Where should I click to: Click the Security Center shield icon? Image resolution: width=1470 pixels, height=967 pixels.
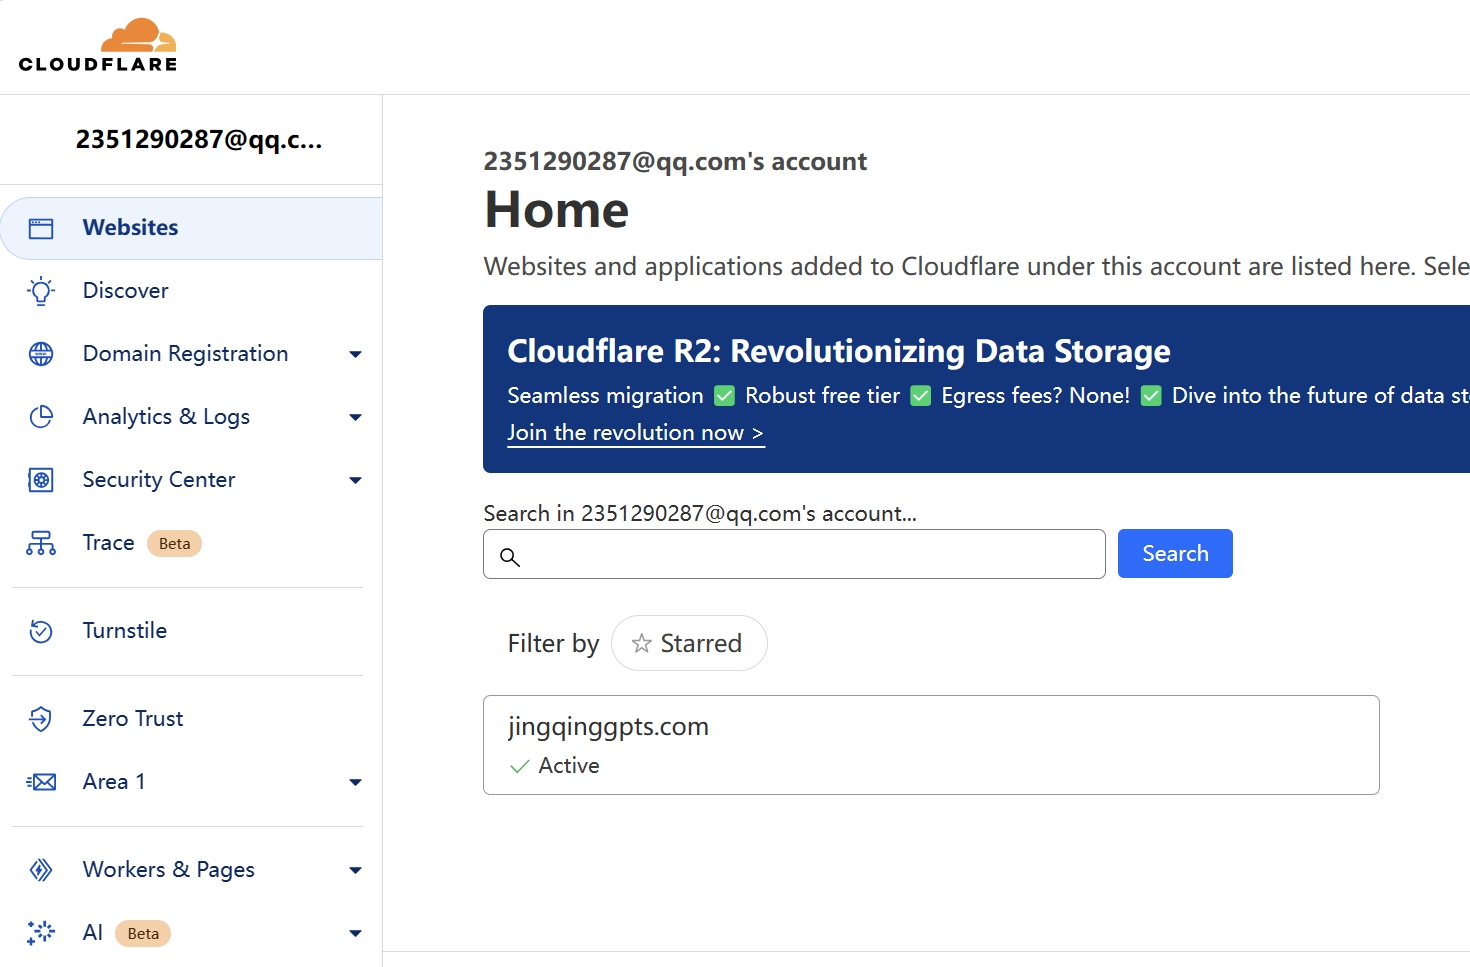pyautogui.click(x=41, y=480)
